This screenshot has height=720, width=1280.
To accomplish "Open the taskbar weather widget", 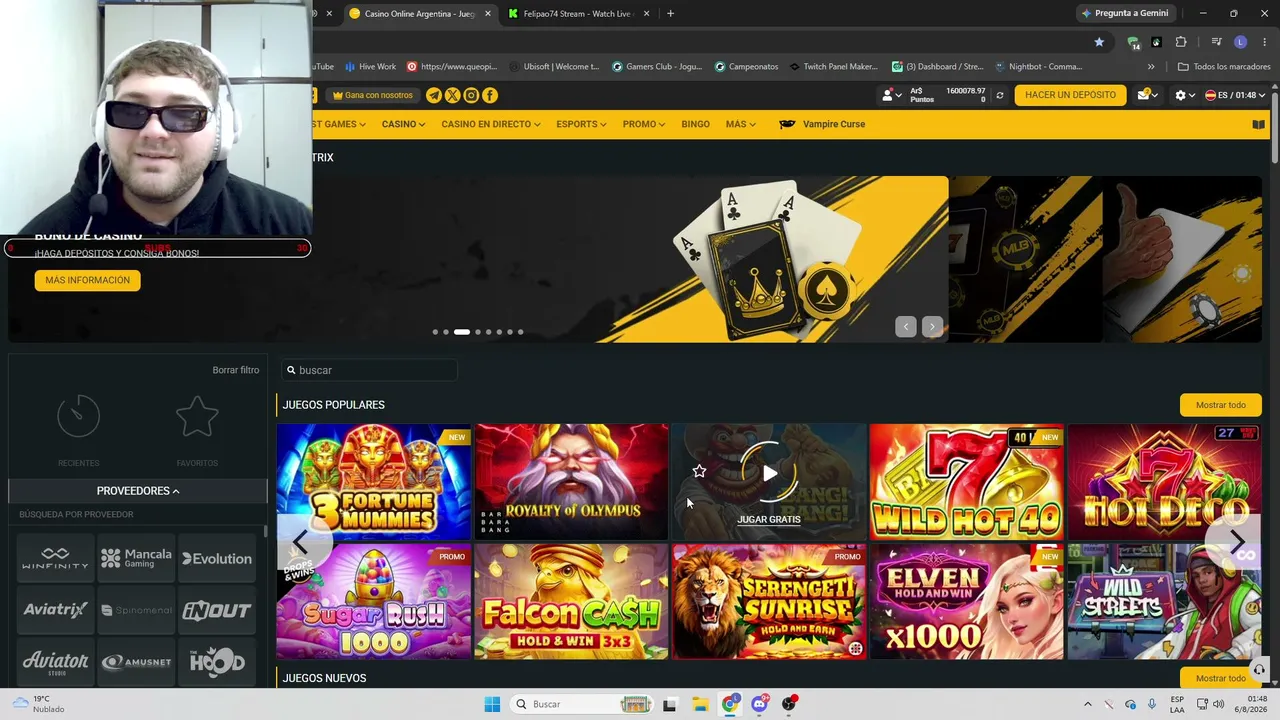I will pyautogui.click(x=38, y=704).
